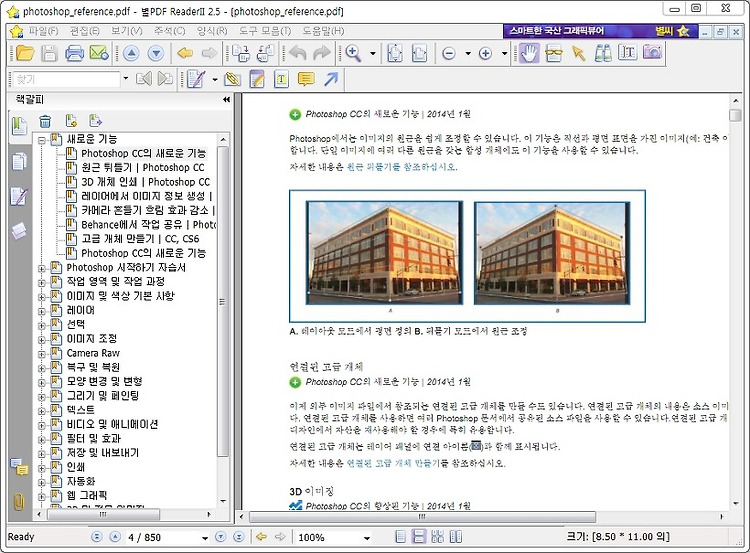Switch to multi-page grid layout

437,537
